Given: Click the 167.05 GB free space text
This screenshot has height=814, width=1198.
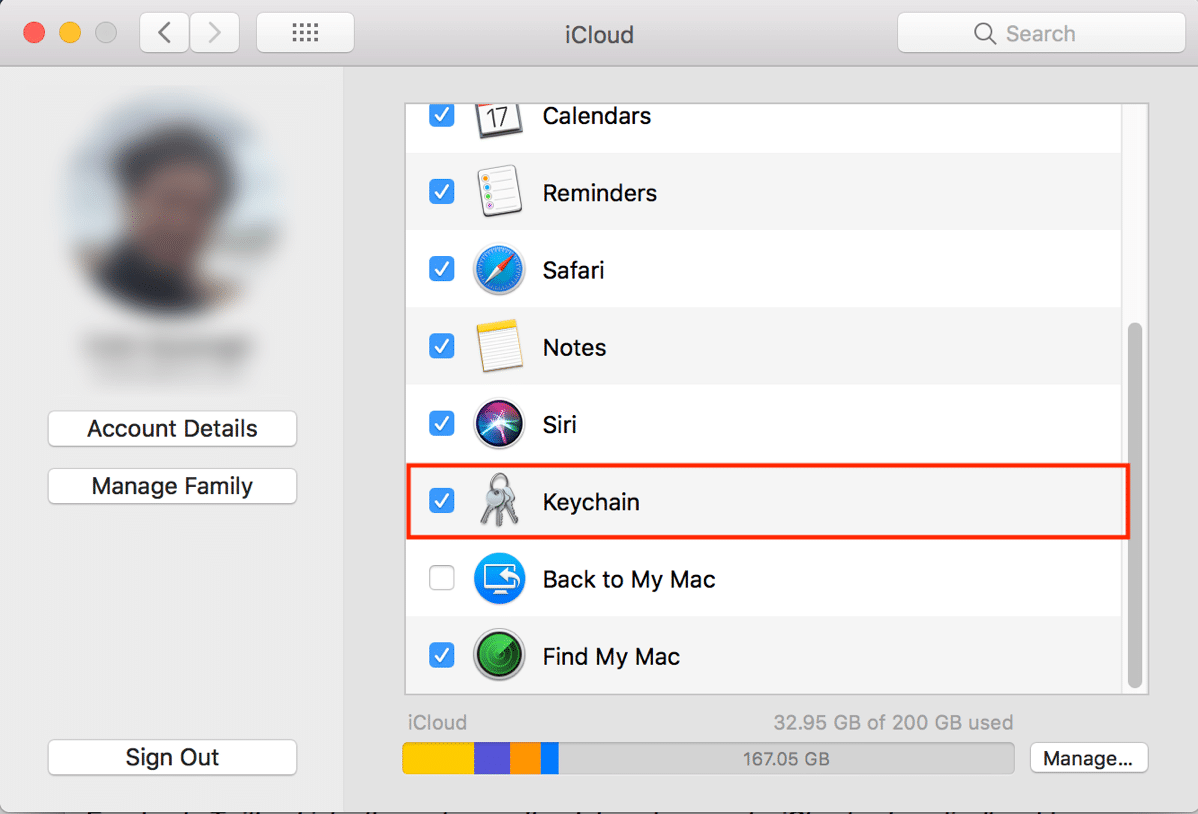Looking at the screenshot, I should (x=786, y=759).
